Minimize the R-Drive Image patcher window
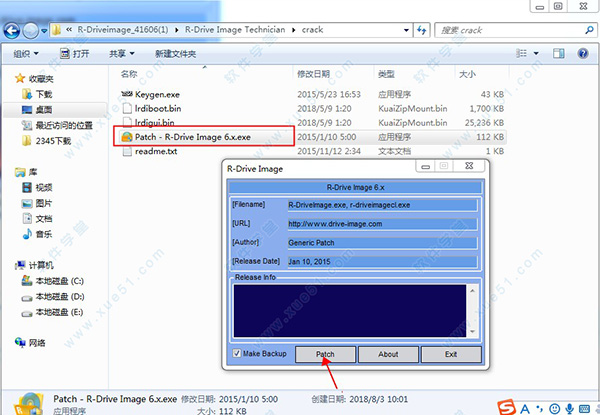 coord(426,166)
